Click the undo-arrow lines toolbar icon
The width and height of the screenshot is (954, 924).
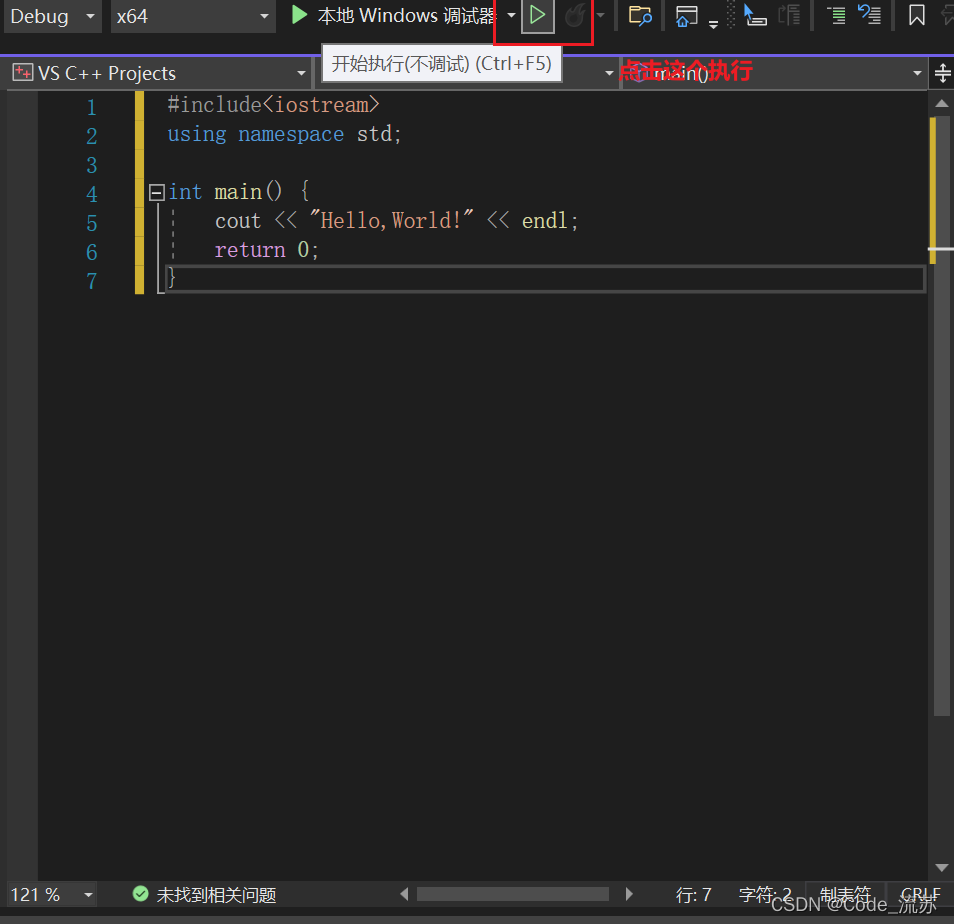869,15
